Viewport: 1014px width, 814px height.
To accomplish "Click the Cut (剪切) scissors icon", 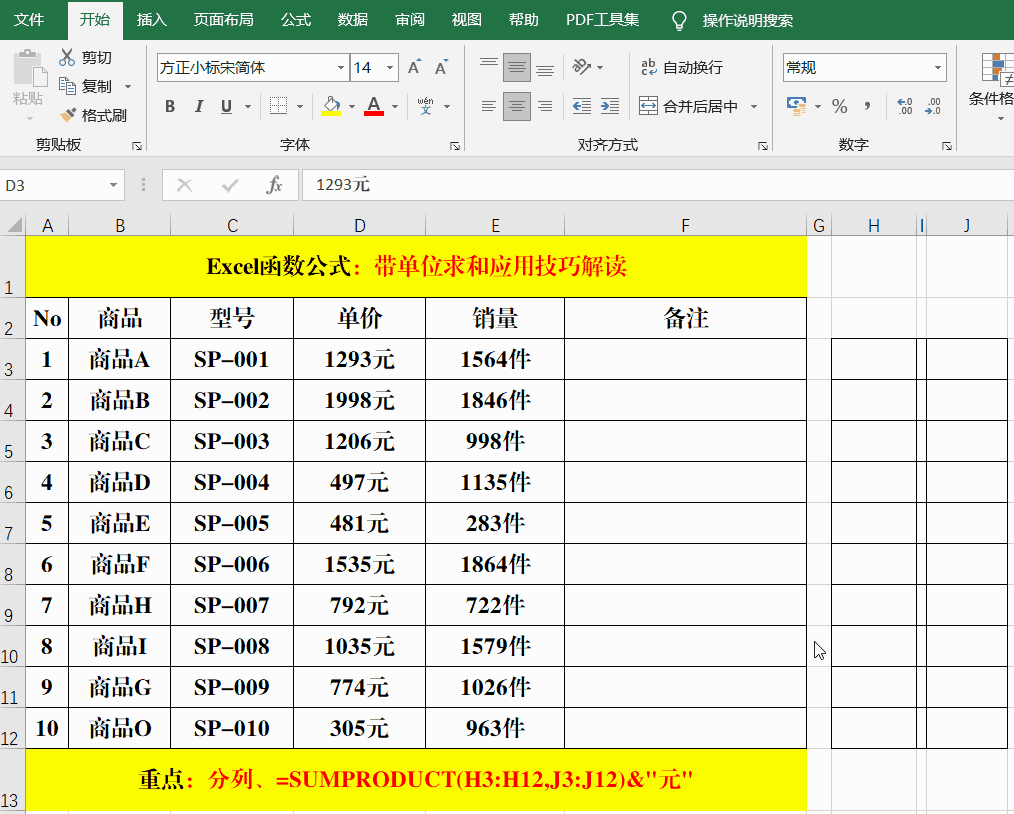I will click(x=68, y=57).
